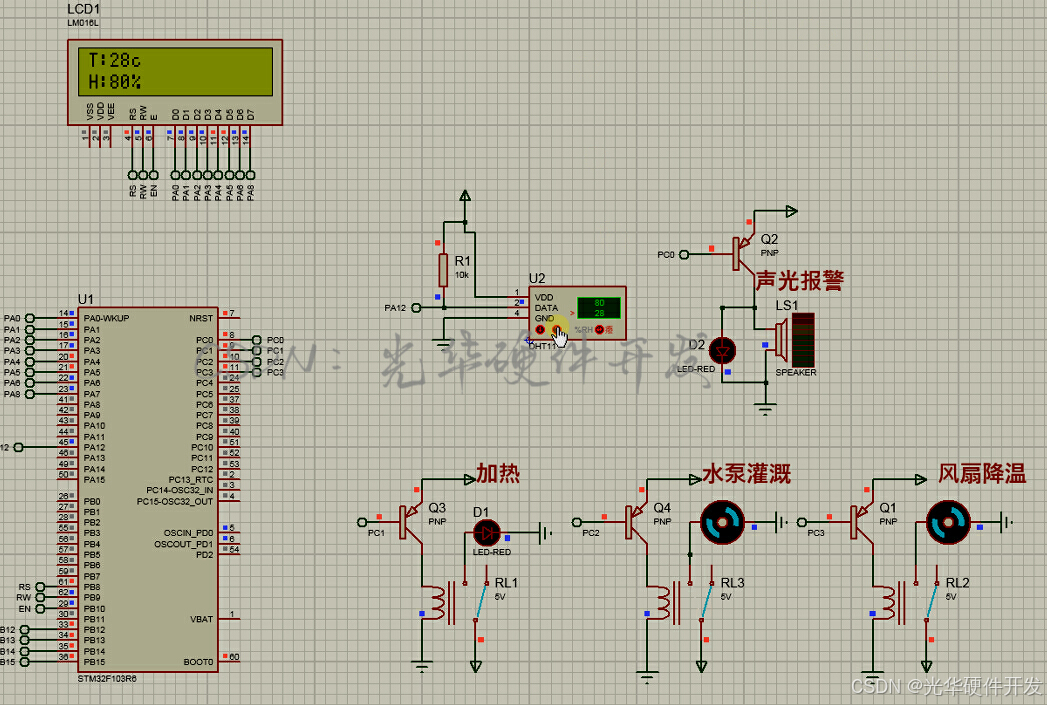Select the red LED D1
The width and height of the screenshot is (1047, 705).
point(487,533)
